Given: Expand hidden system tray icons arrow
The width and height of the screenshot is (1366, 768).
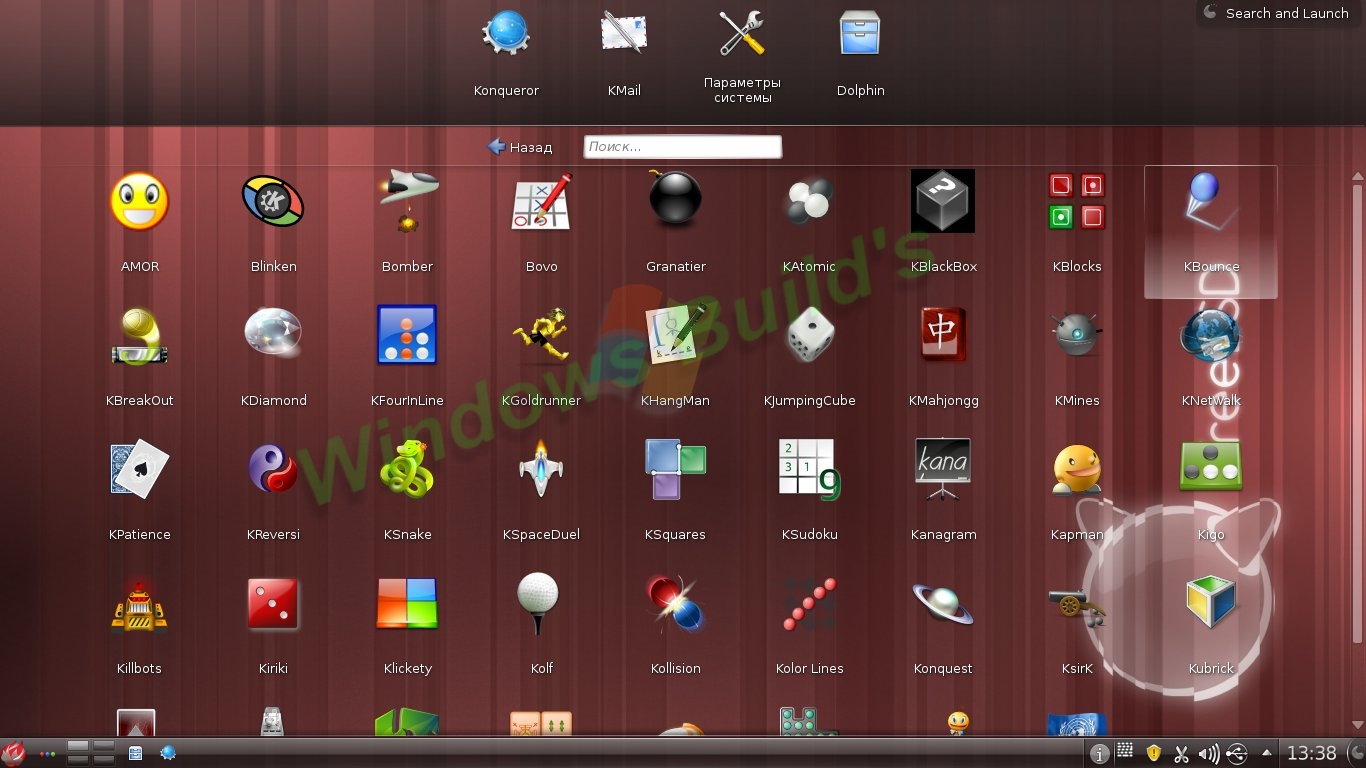Looking at the screenshot, I should (1267, 753).
